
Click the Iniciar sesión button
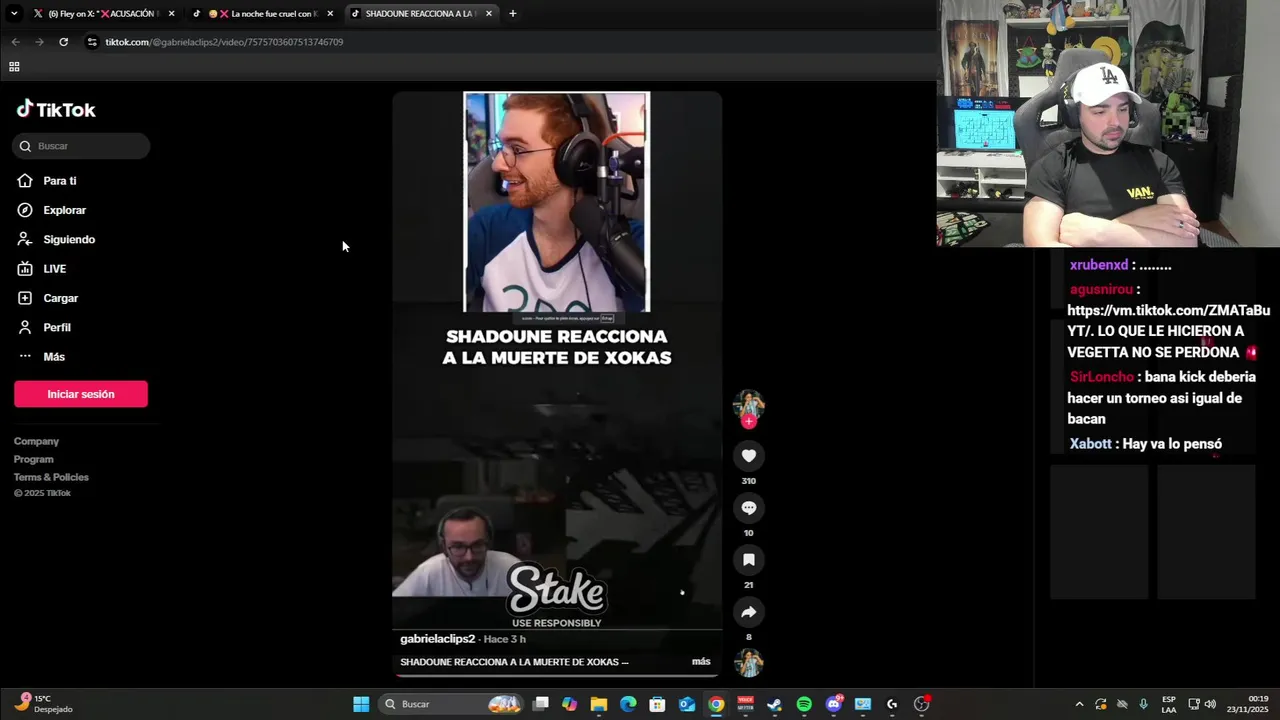[x=81, y=394]
